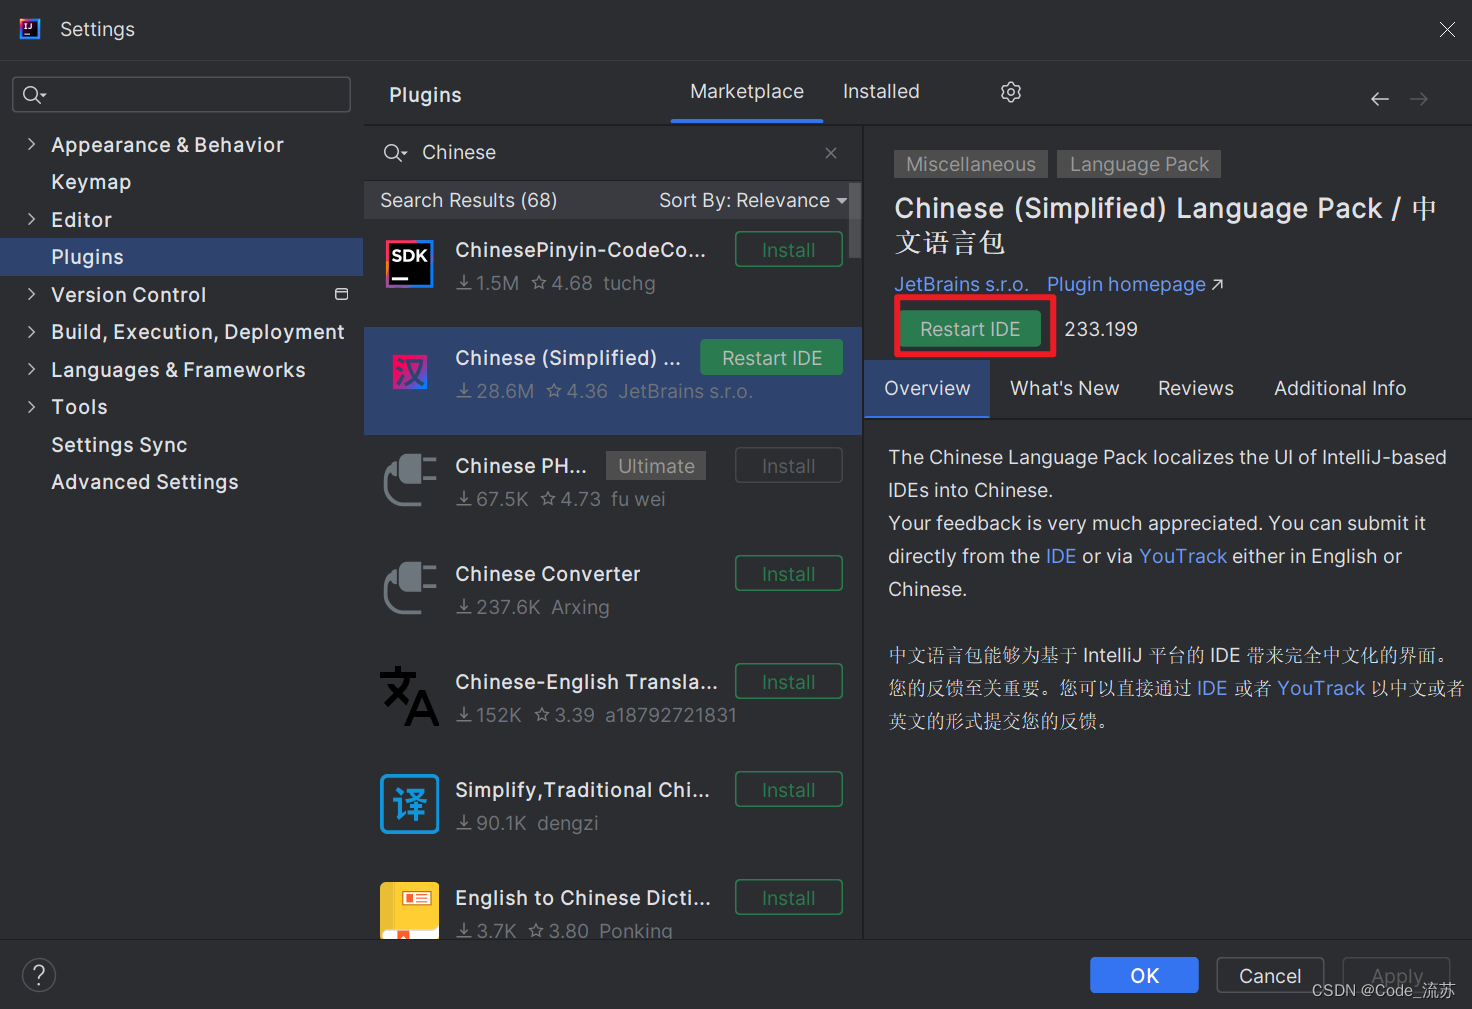Install English to Chinese Dictionary plugin
Screen dimensions: 1472x1009
click(789, 898)
